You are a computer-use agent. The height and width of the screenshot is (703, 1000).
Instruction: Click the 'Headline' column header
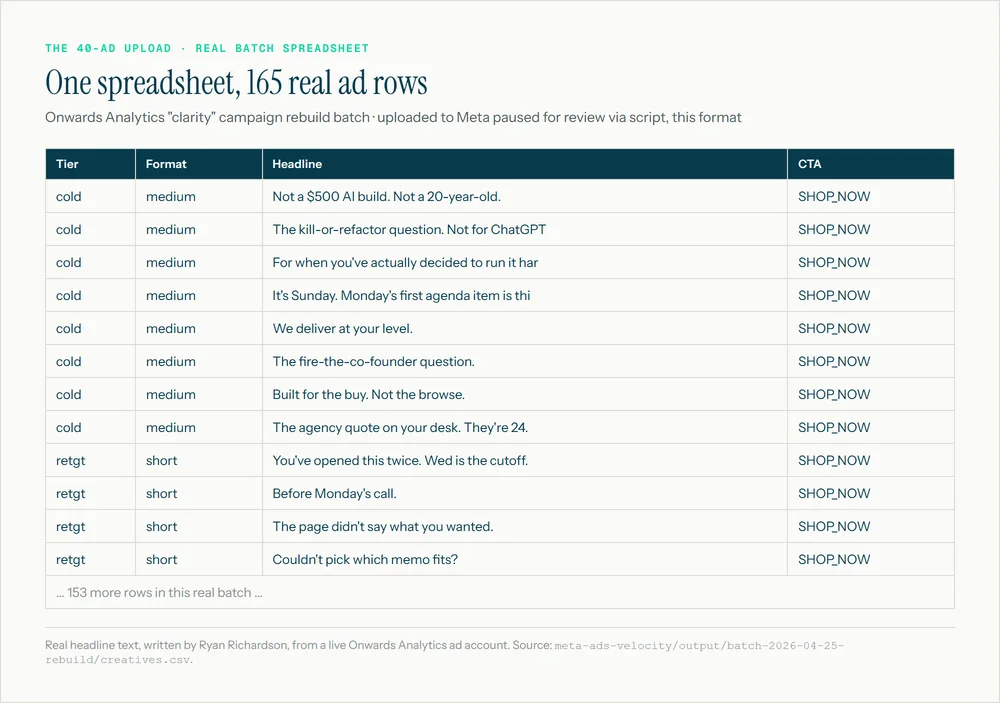point(525,164)
